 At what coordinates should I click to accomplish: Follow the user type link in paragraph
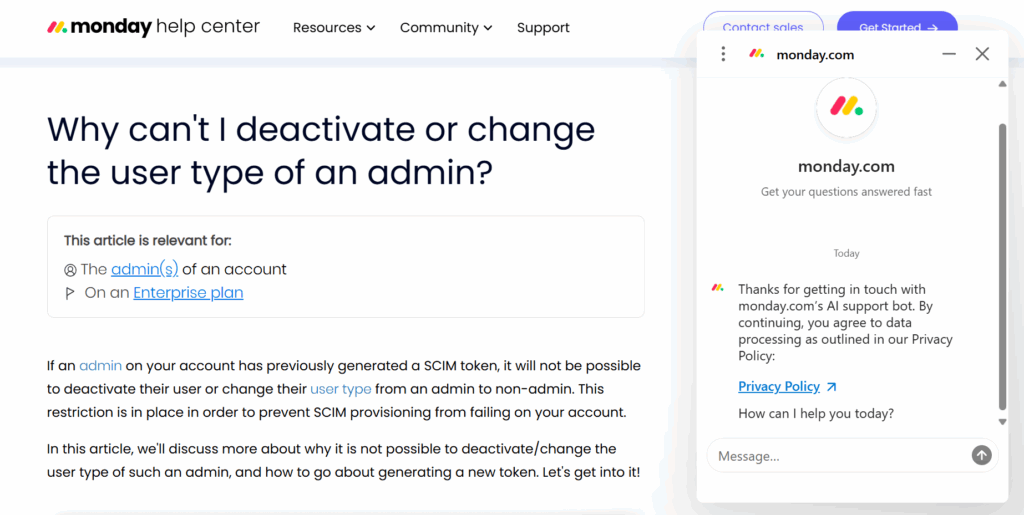[x=341, y=389]
